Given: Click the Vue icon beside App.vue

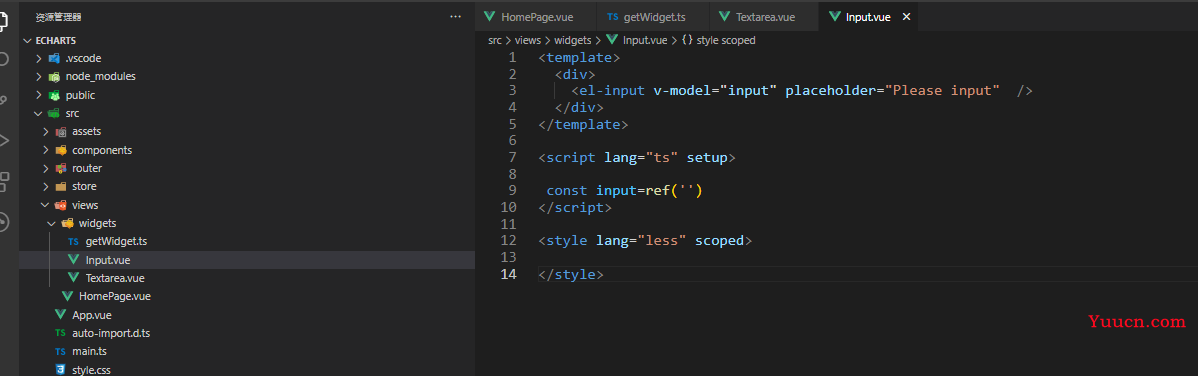Looking at the screenshot, I should coord(60,315).
